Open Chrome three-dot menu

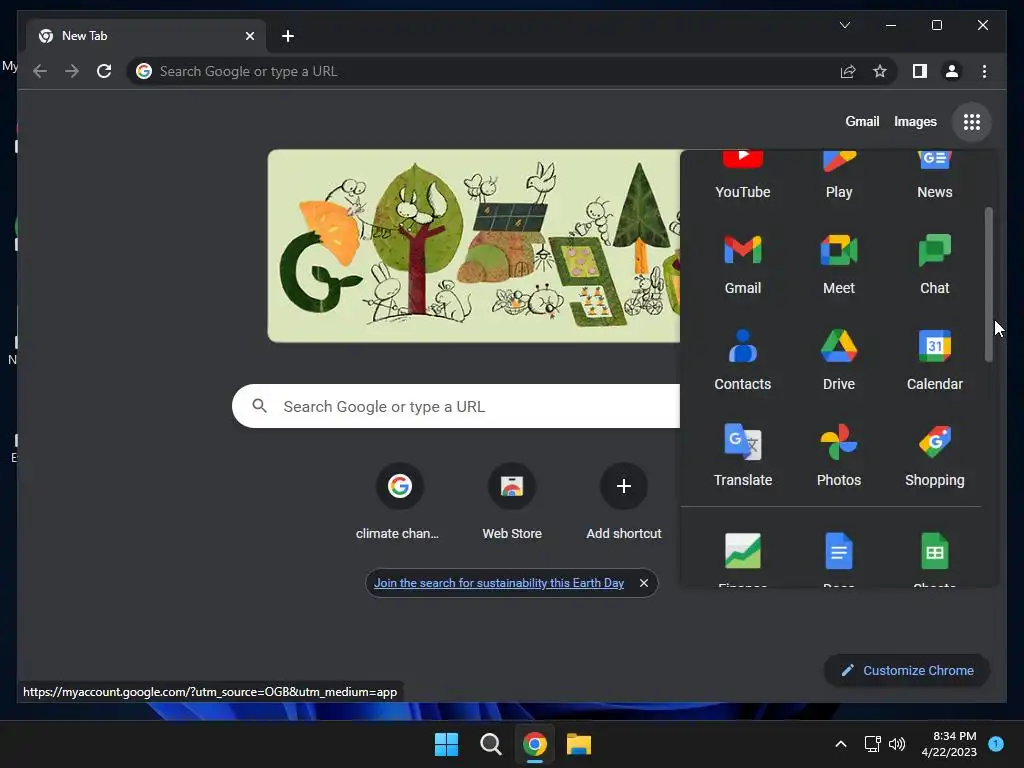[x=984, y=71]
